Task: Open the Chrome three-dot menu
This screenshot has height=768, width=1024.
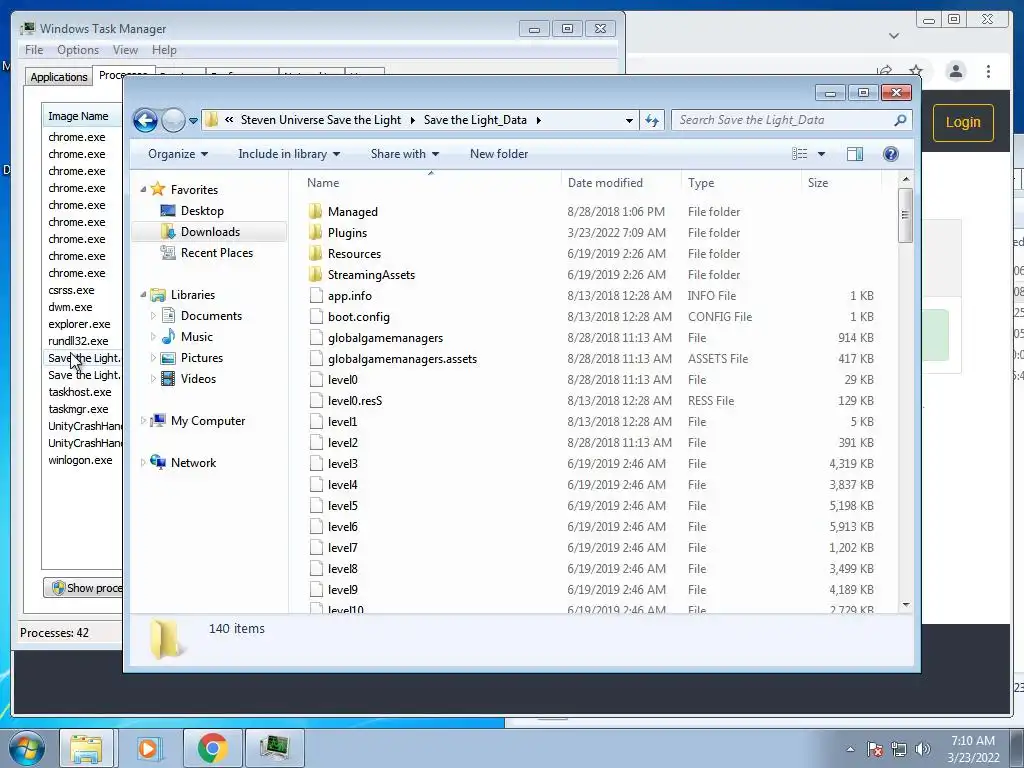Action: (x=988, y=71)
